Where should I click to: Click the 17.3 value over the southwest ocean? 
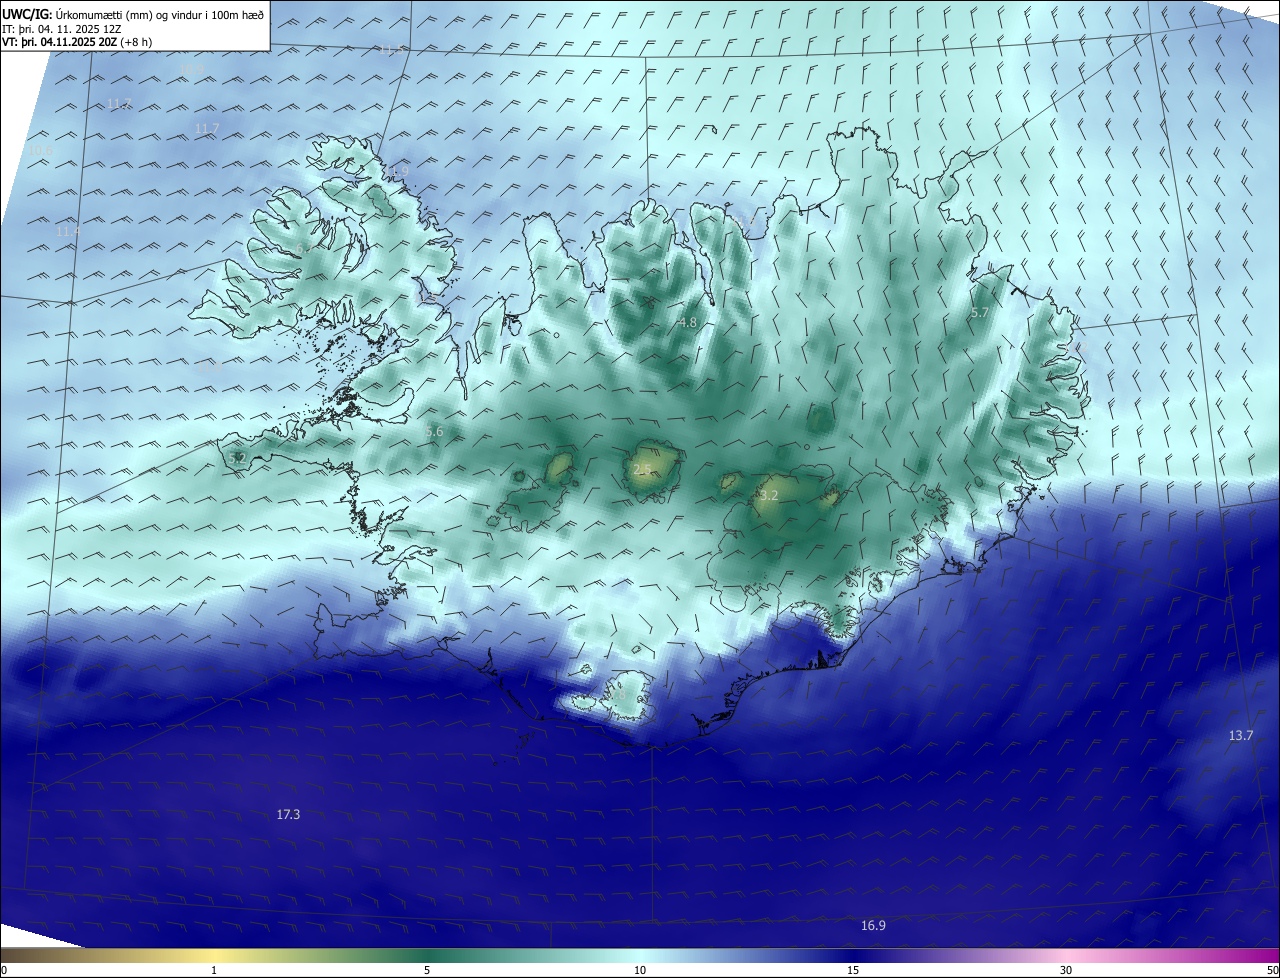coord(288,815)
